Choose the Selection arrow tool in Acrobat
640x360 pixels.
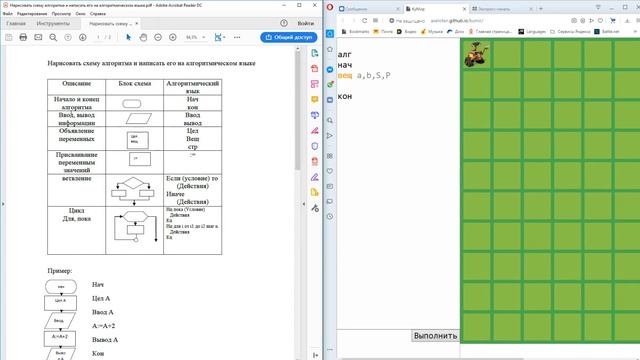129,37
